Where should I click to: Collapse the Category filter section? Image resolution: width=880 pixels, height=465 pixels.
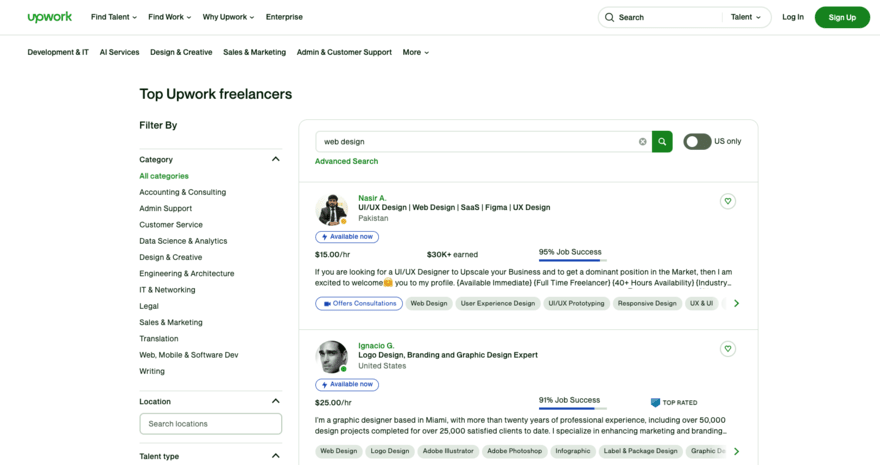point(276,159)
